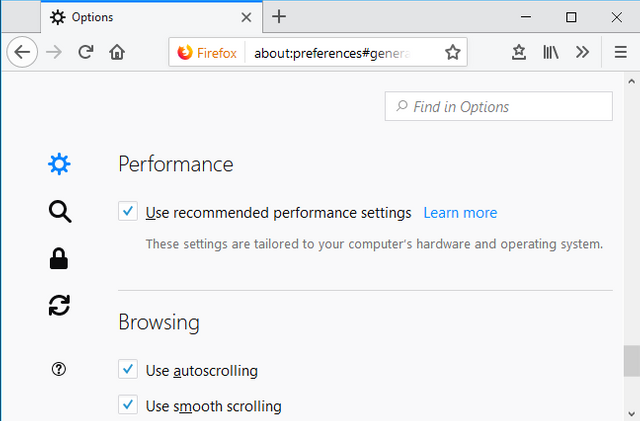The height and width of the screenshot is (421, 640).
Task: Open Firefox Support help icon
Action: tap(59, 369)
